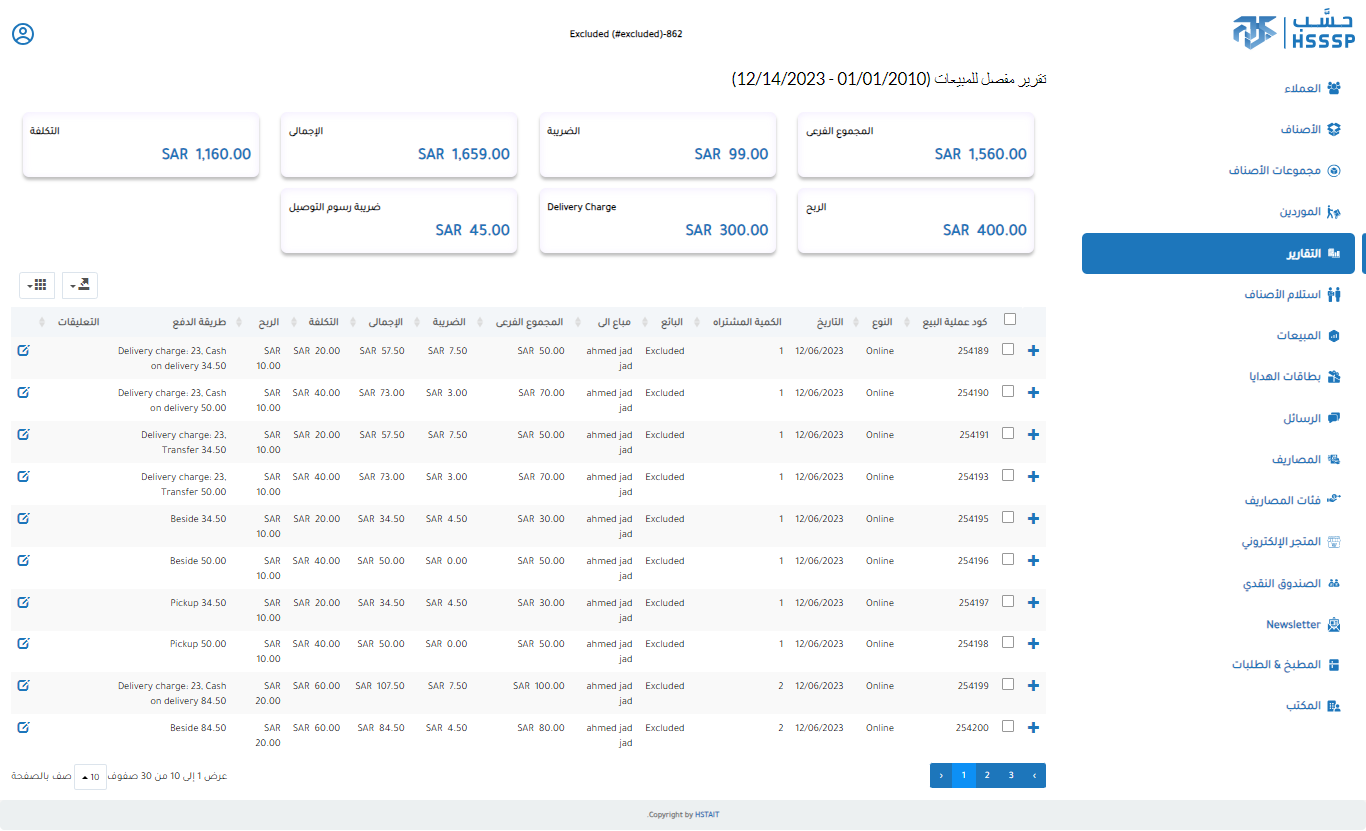Open the gift cards icon in the sidebar
Viewport: 1366px width, 831px height.
[x=1333, y=377]
